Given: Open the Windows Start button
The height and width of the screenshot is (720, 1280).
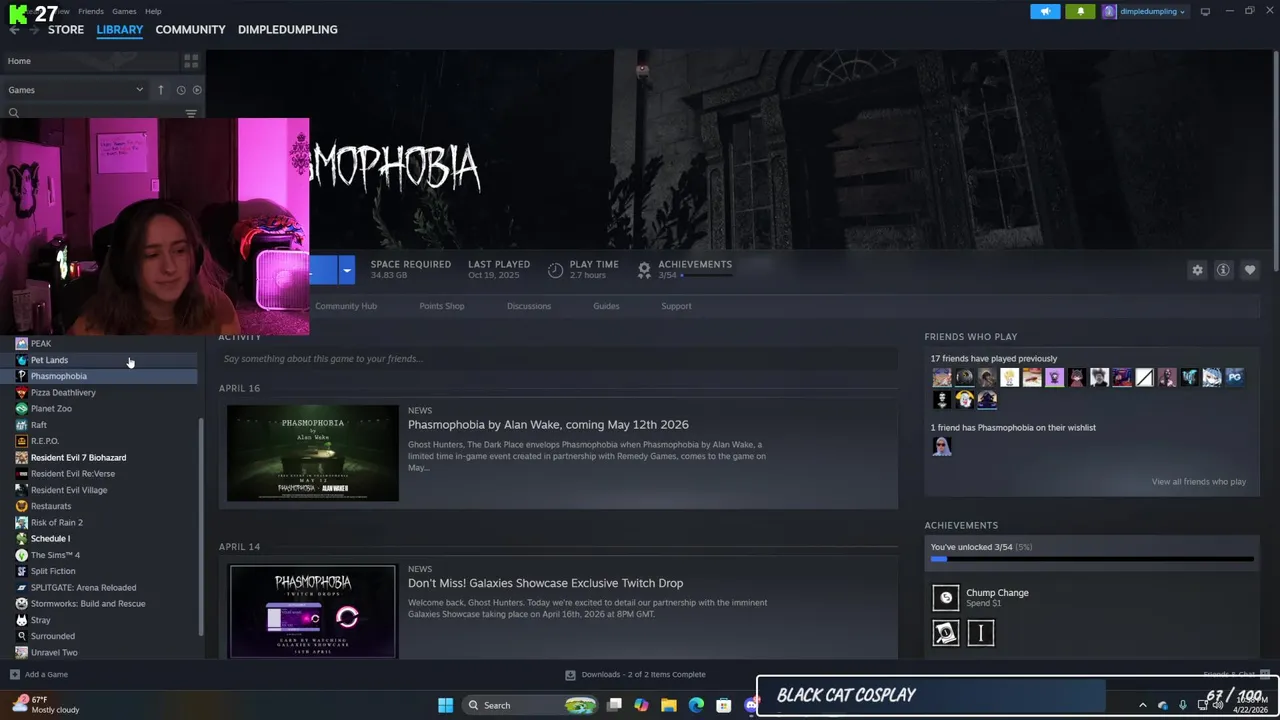Looking at the screenshot, I should pos(445,705).
